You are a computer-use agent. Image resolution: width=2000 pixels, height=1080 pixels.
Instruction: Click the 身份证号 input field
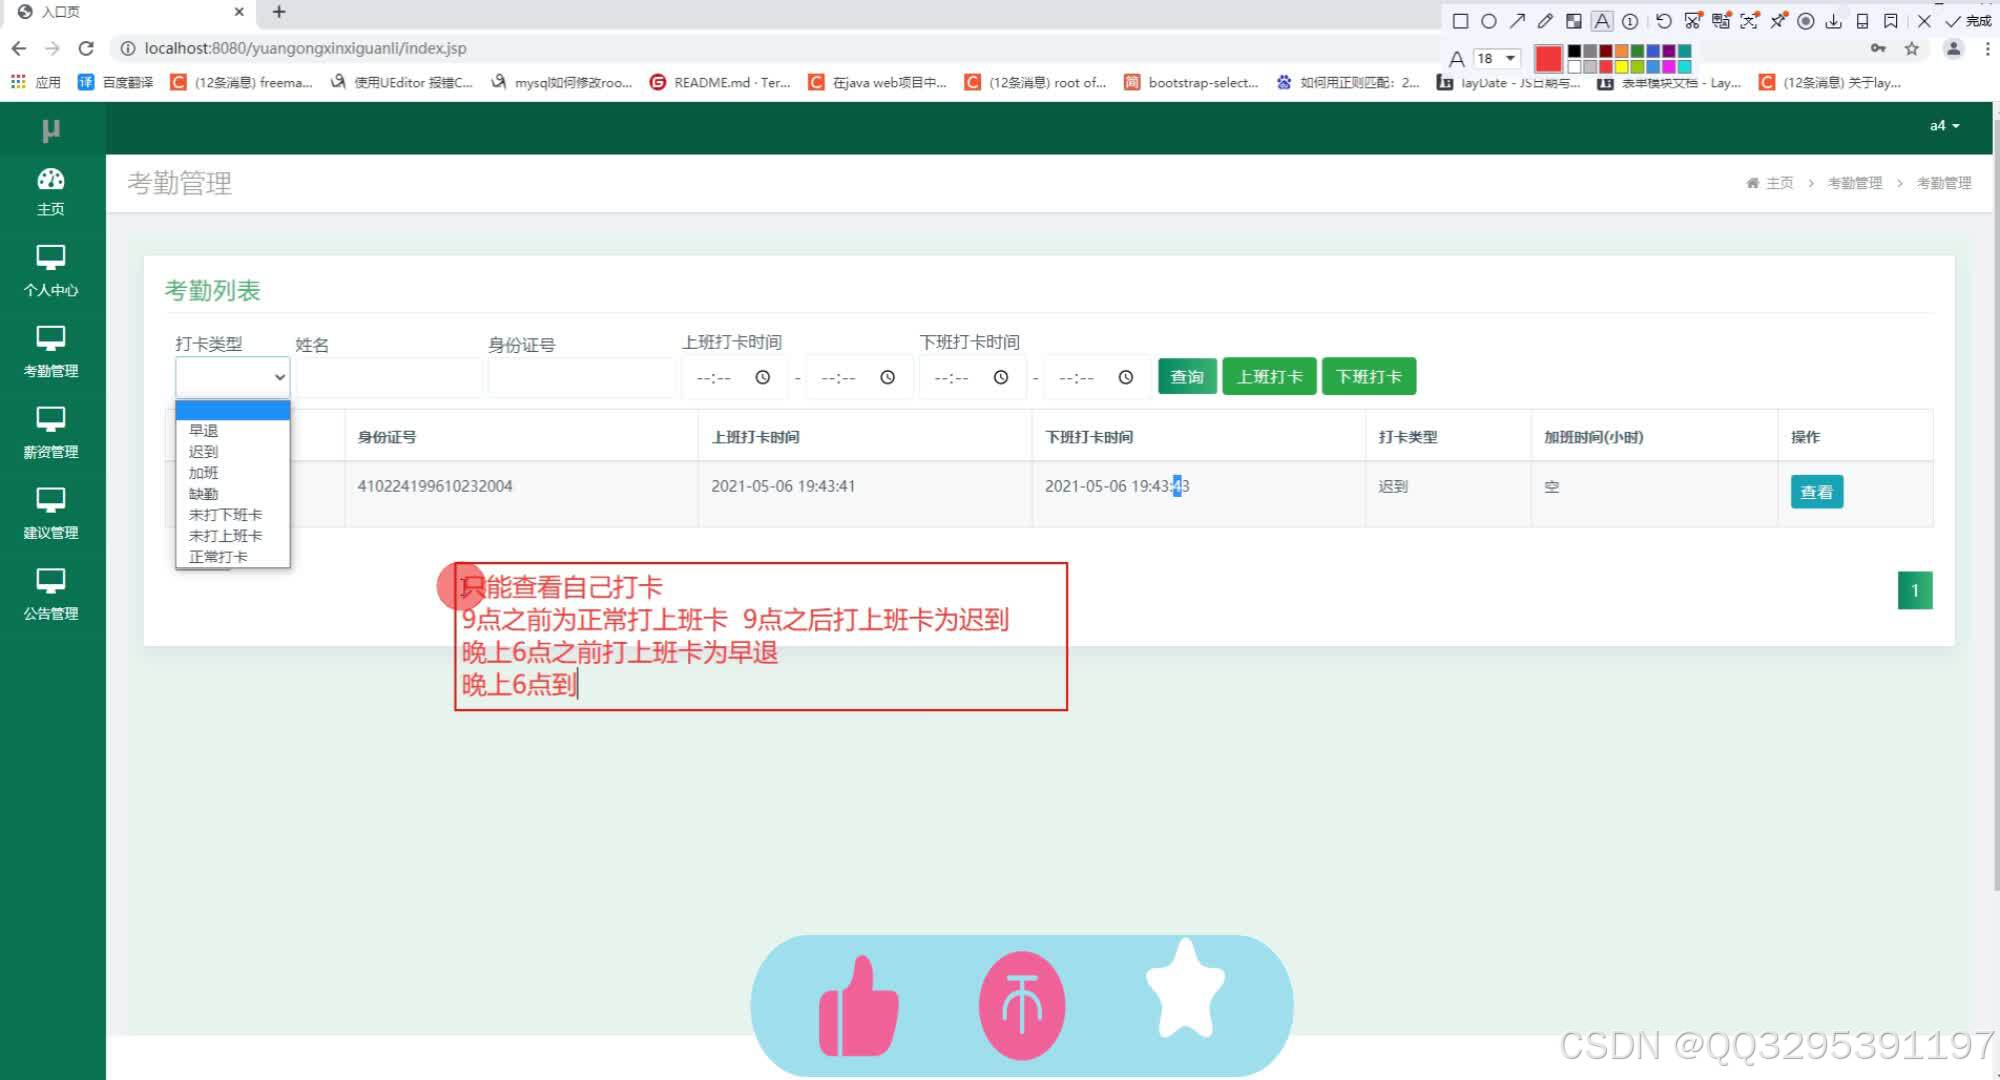coord(581,378)
